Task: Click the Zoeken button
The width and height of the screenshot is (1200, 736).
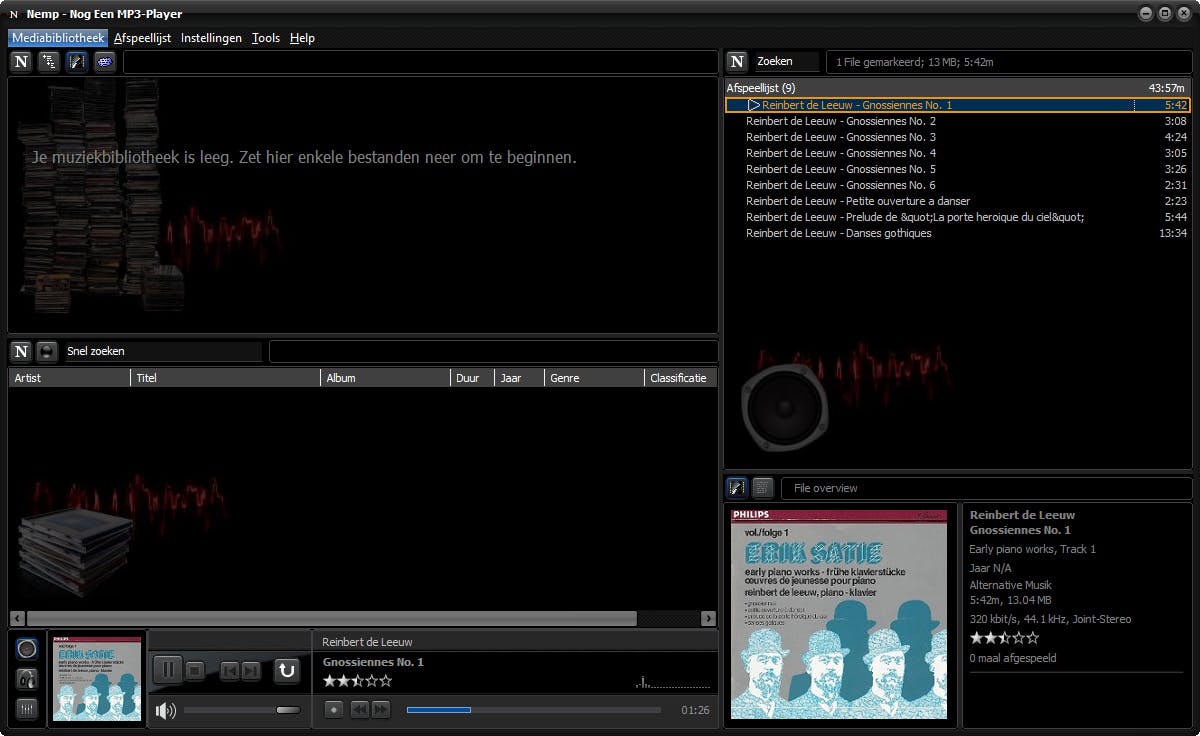Action: coord(783,61)
